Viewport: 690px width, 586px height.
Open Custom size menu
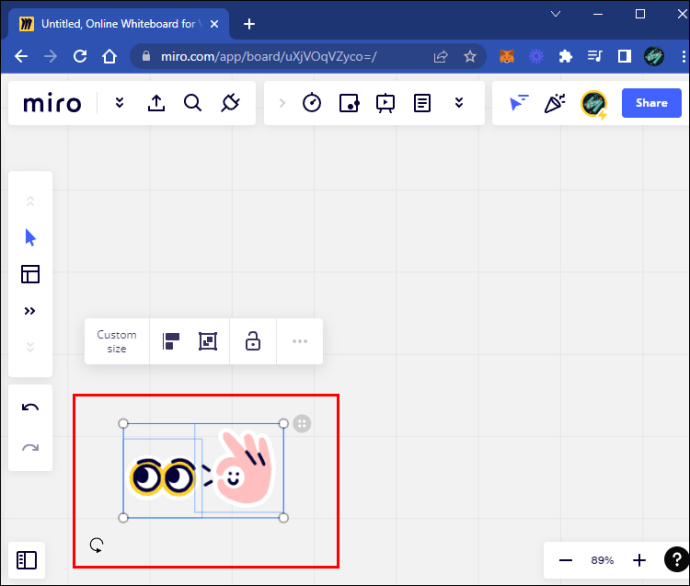[117, 342]
